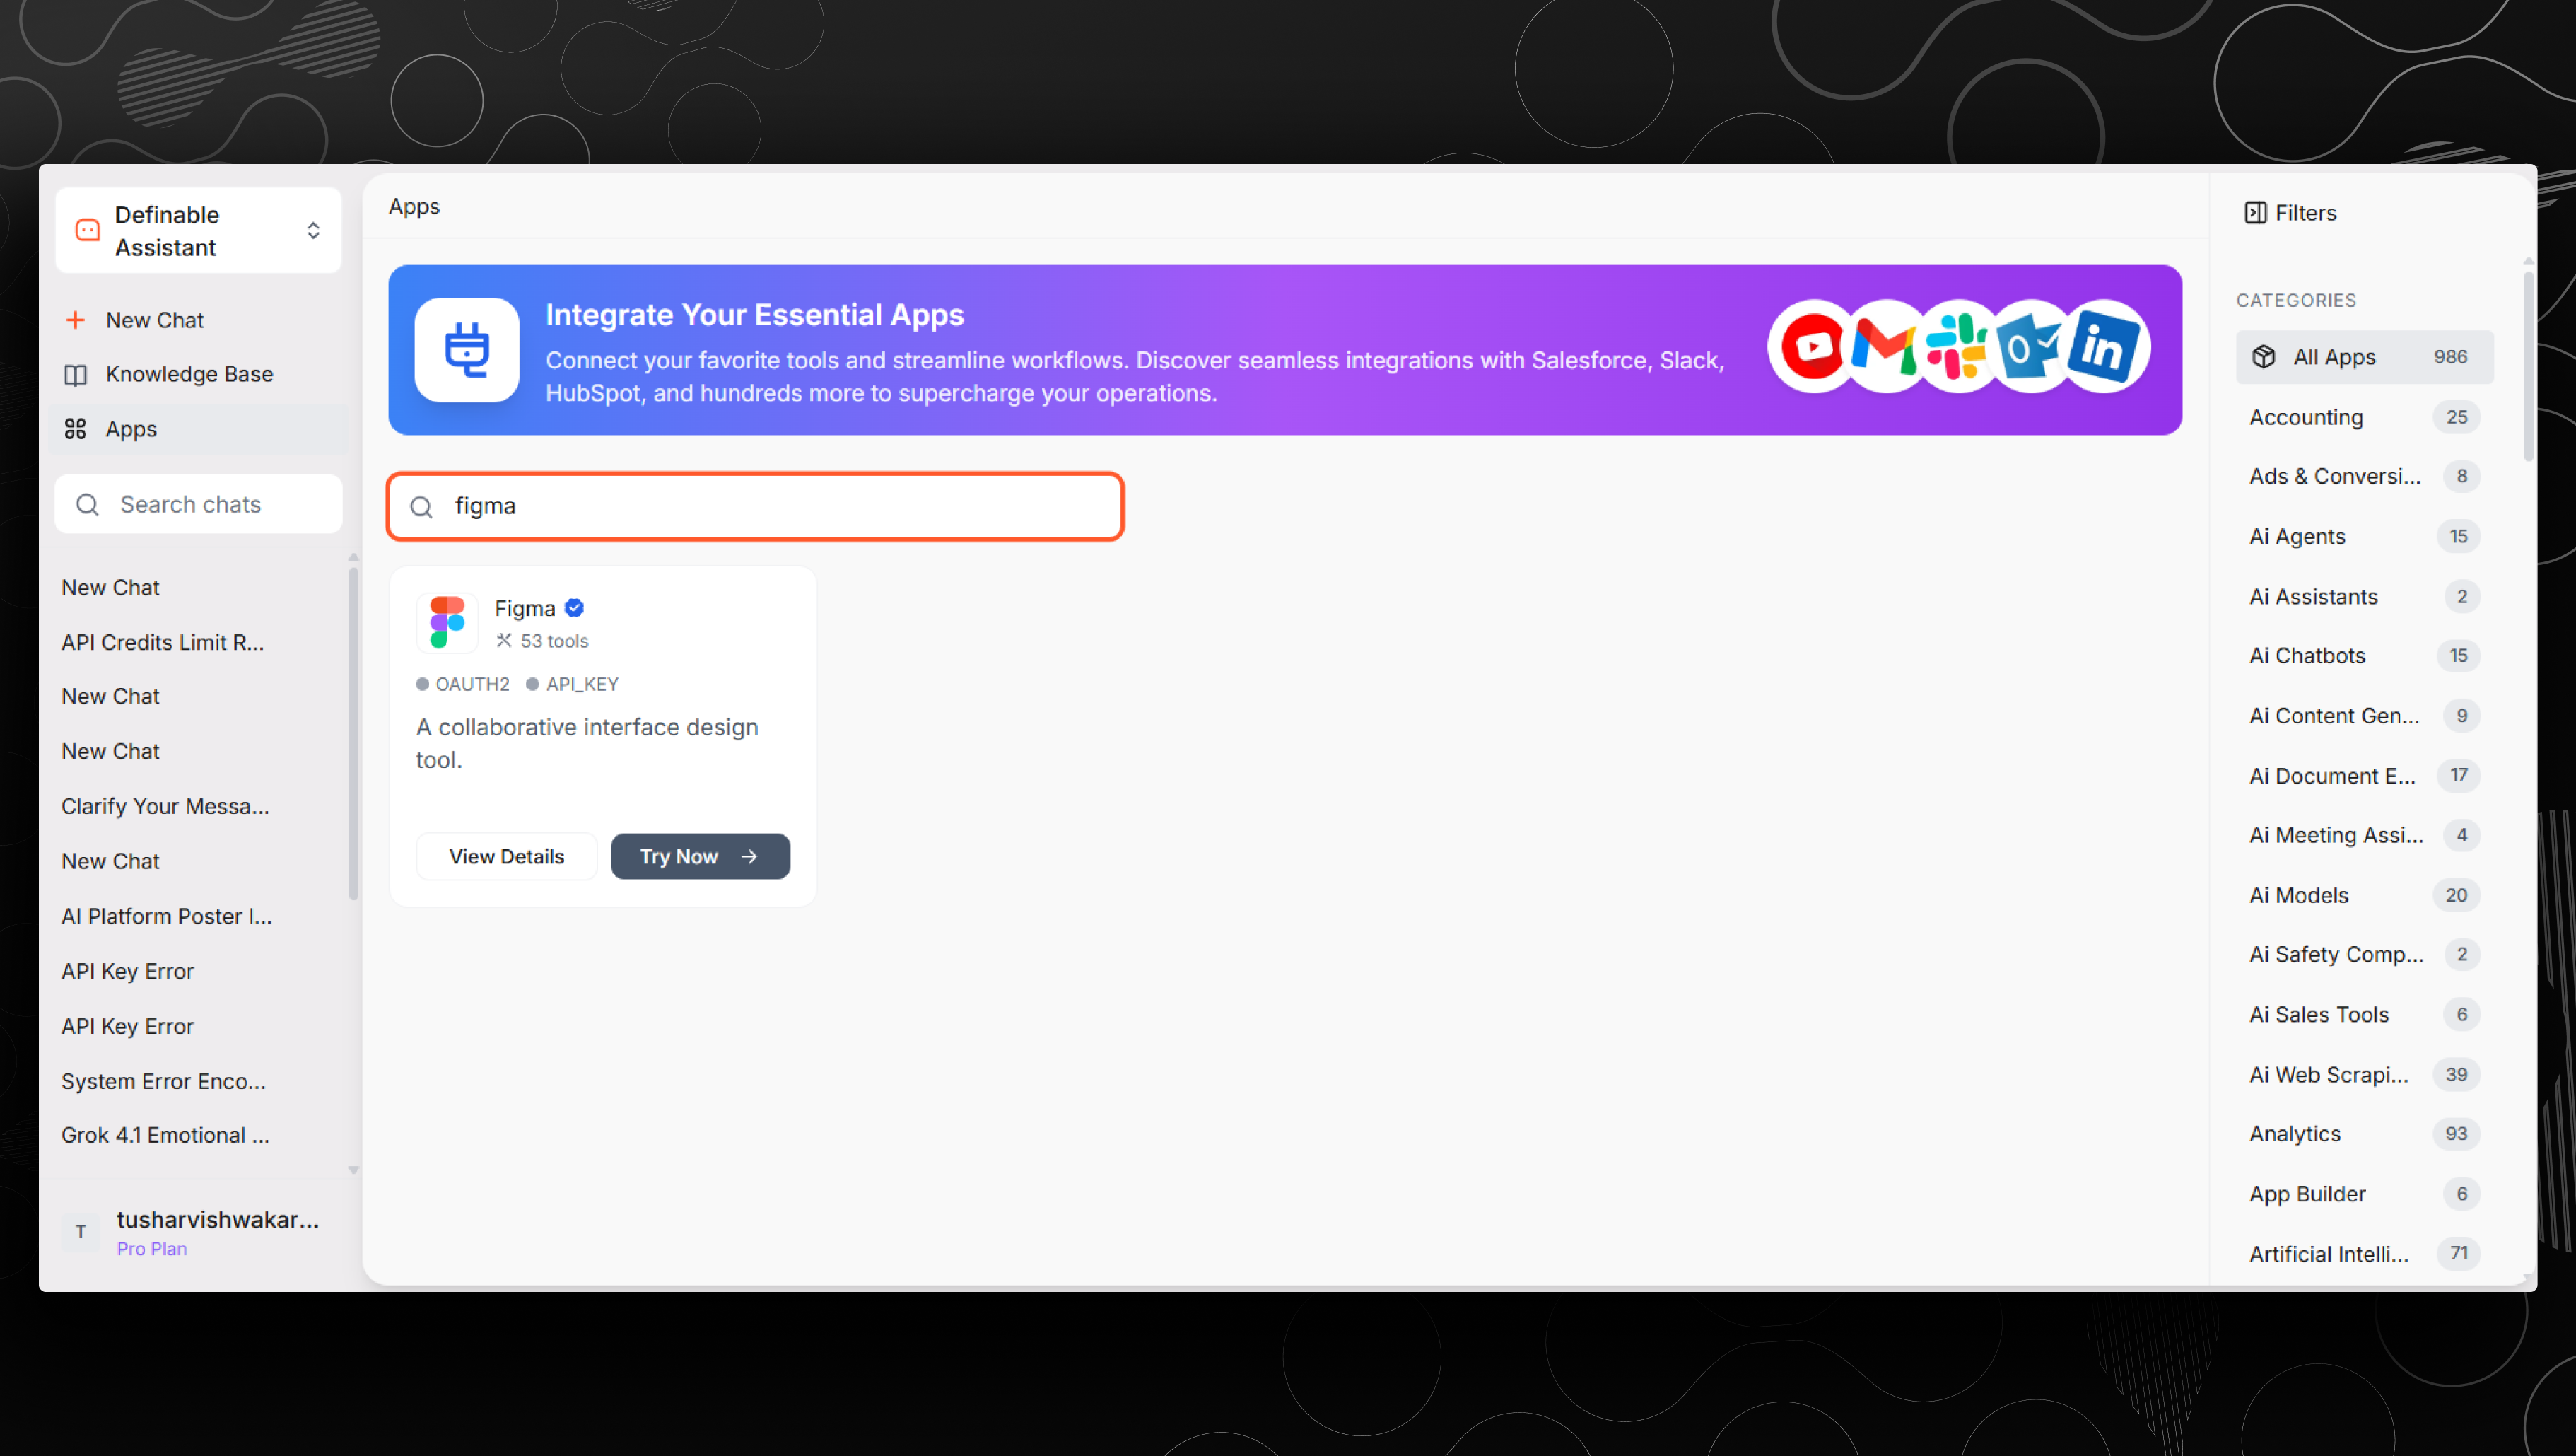Filter by Ai Content Gen... category
The image size is (2576, 1456).
2364,716
